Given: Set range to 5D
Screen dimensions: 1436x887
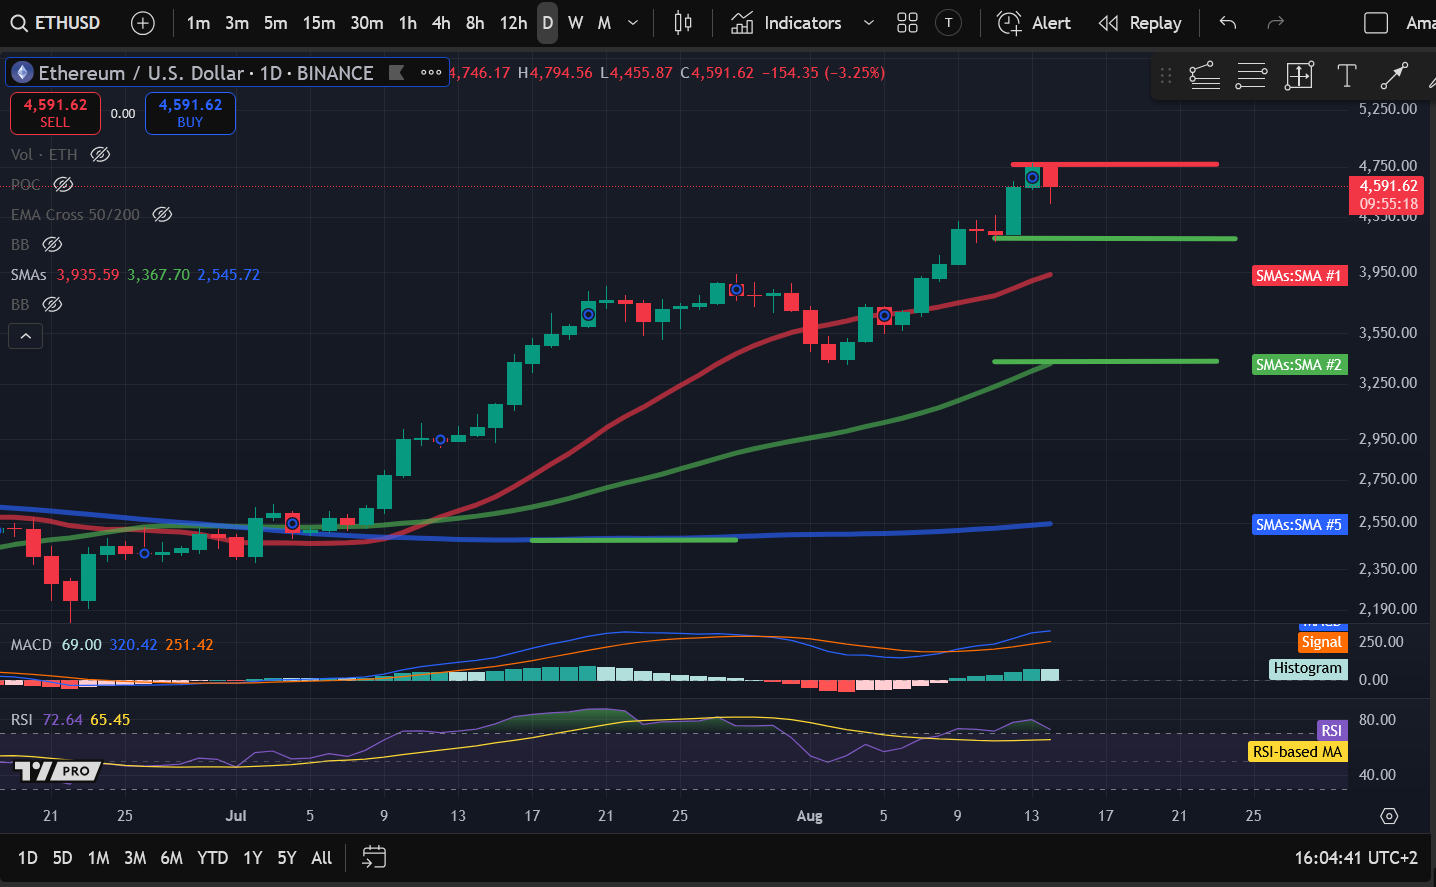Looking at the screenshot, I should (x=62, y=858).
